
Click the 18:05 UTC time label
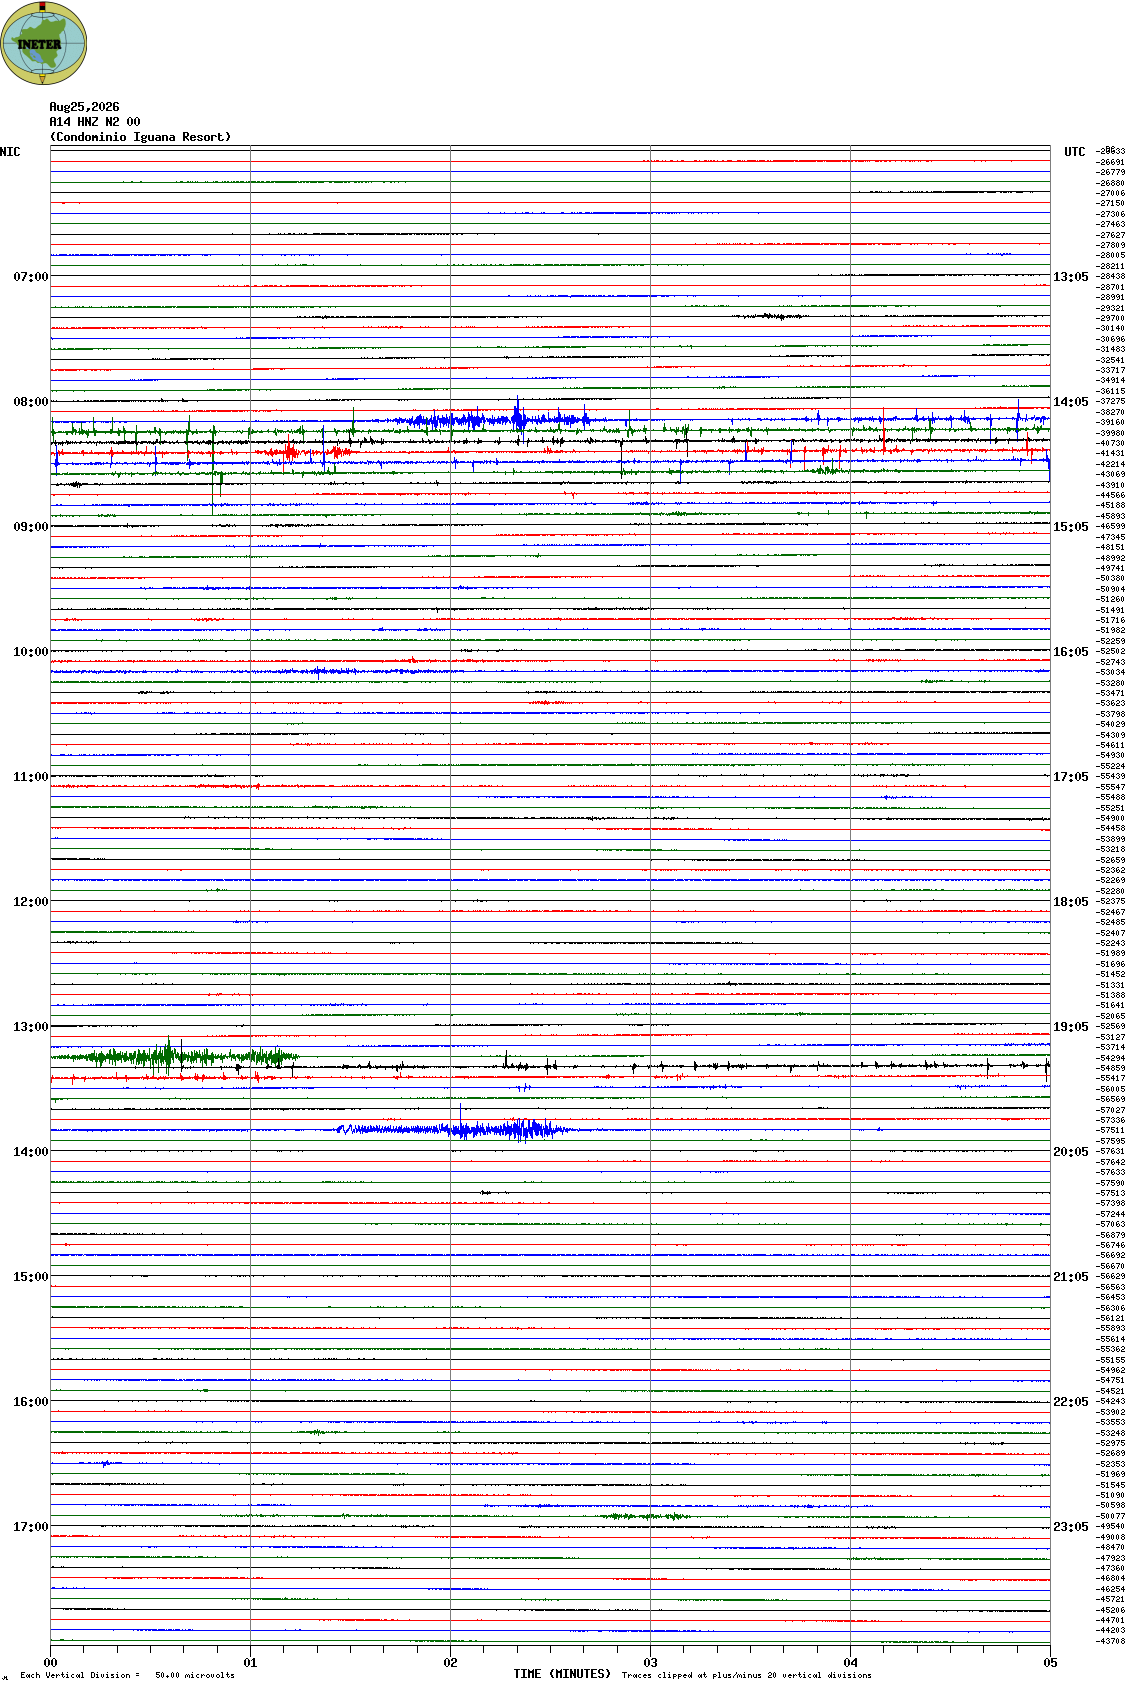tap(1071, 902)
